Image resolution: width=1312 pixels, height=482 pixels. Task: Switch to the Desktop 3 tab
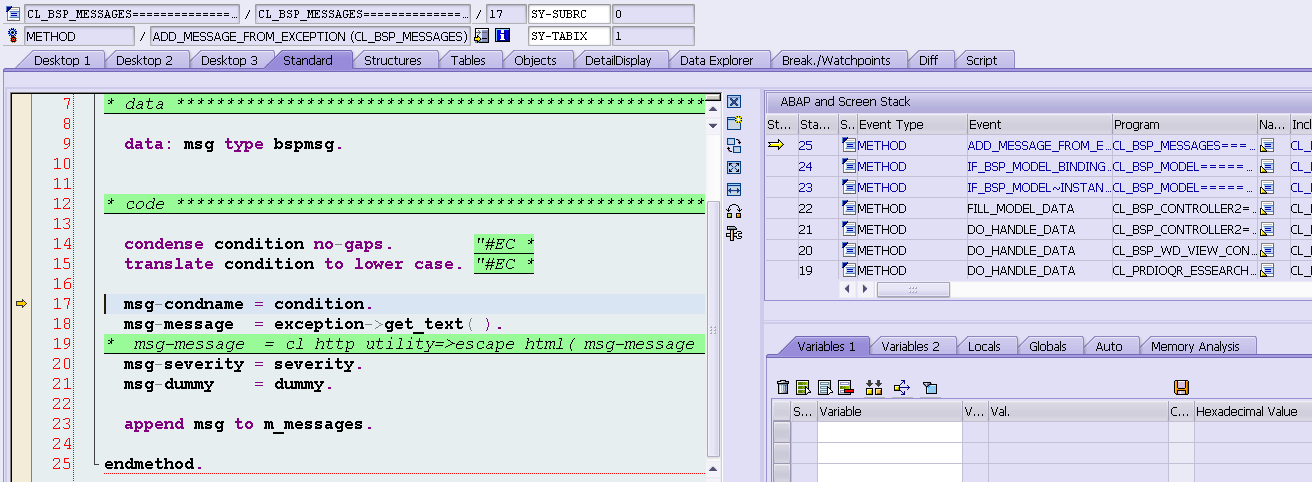tap(229, 60)
